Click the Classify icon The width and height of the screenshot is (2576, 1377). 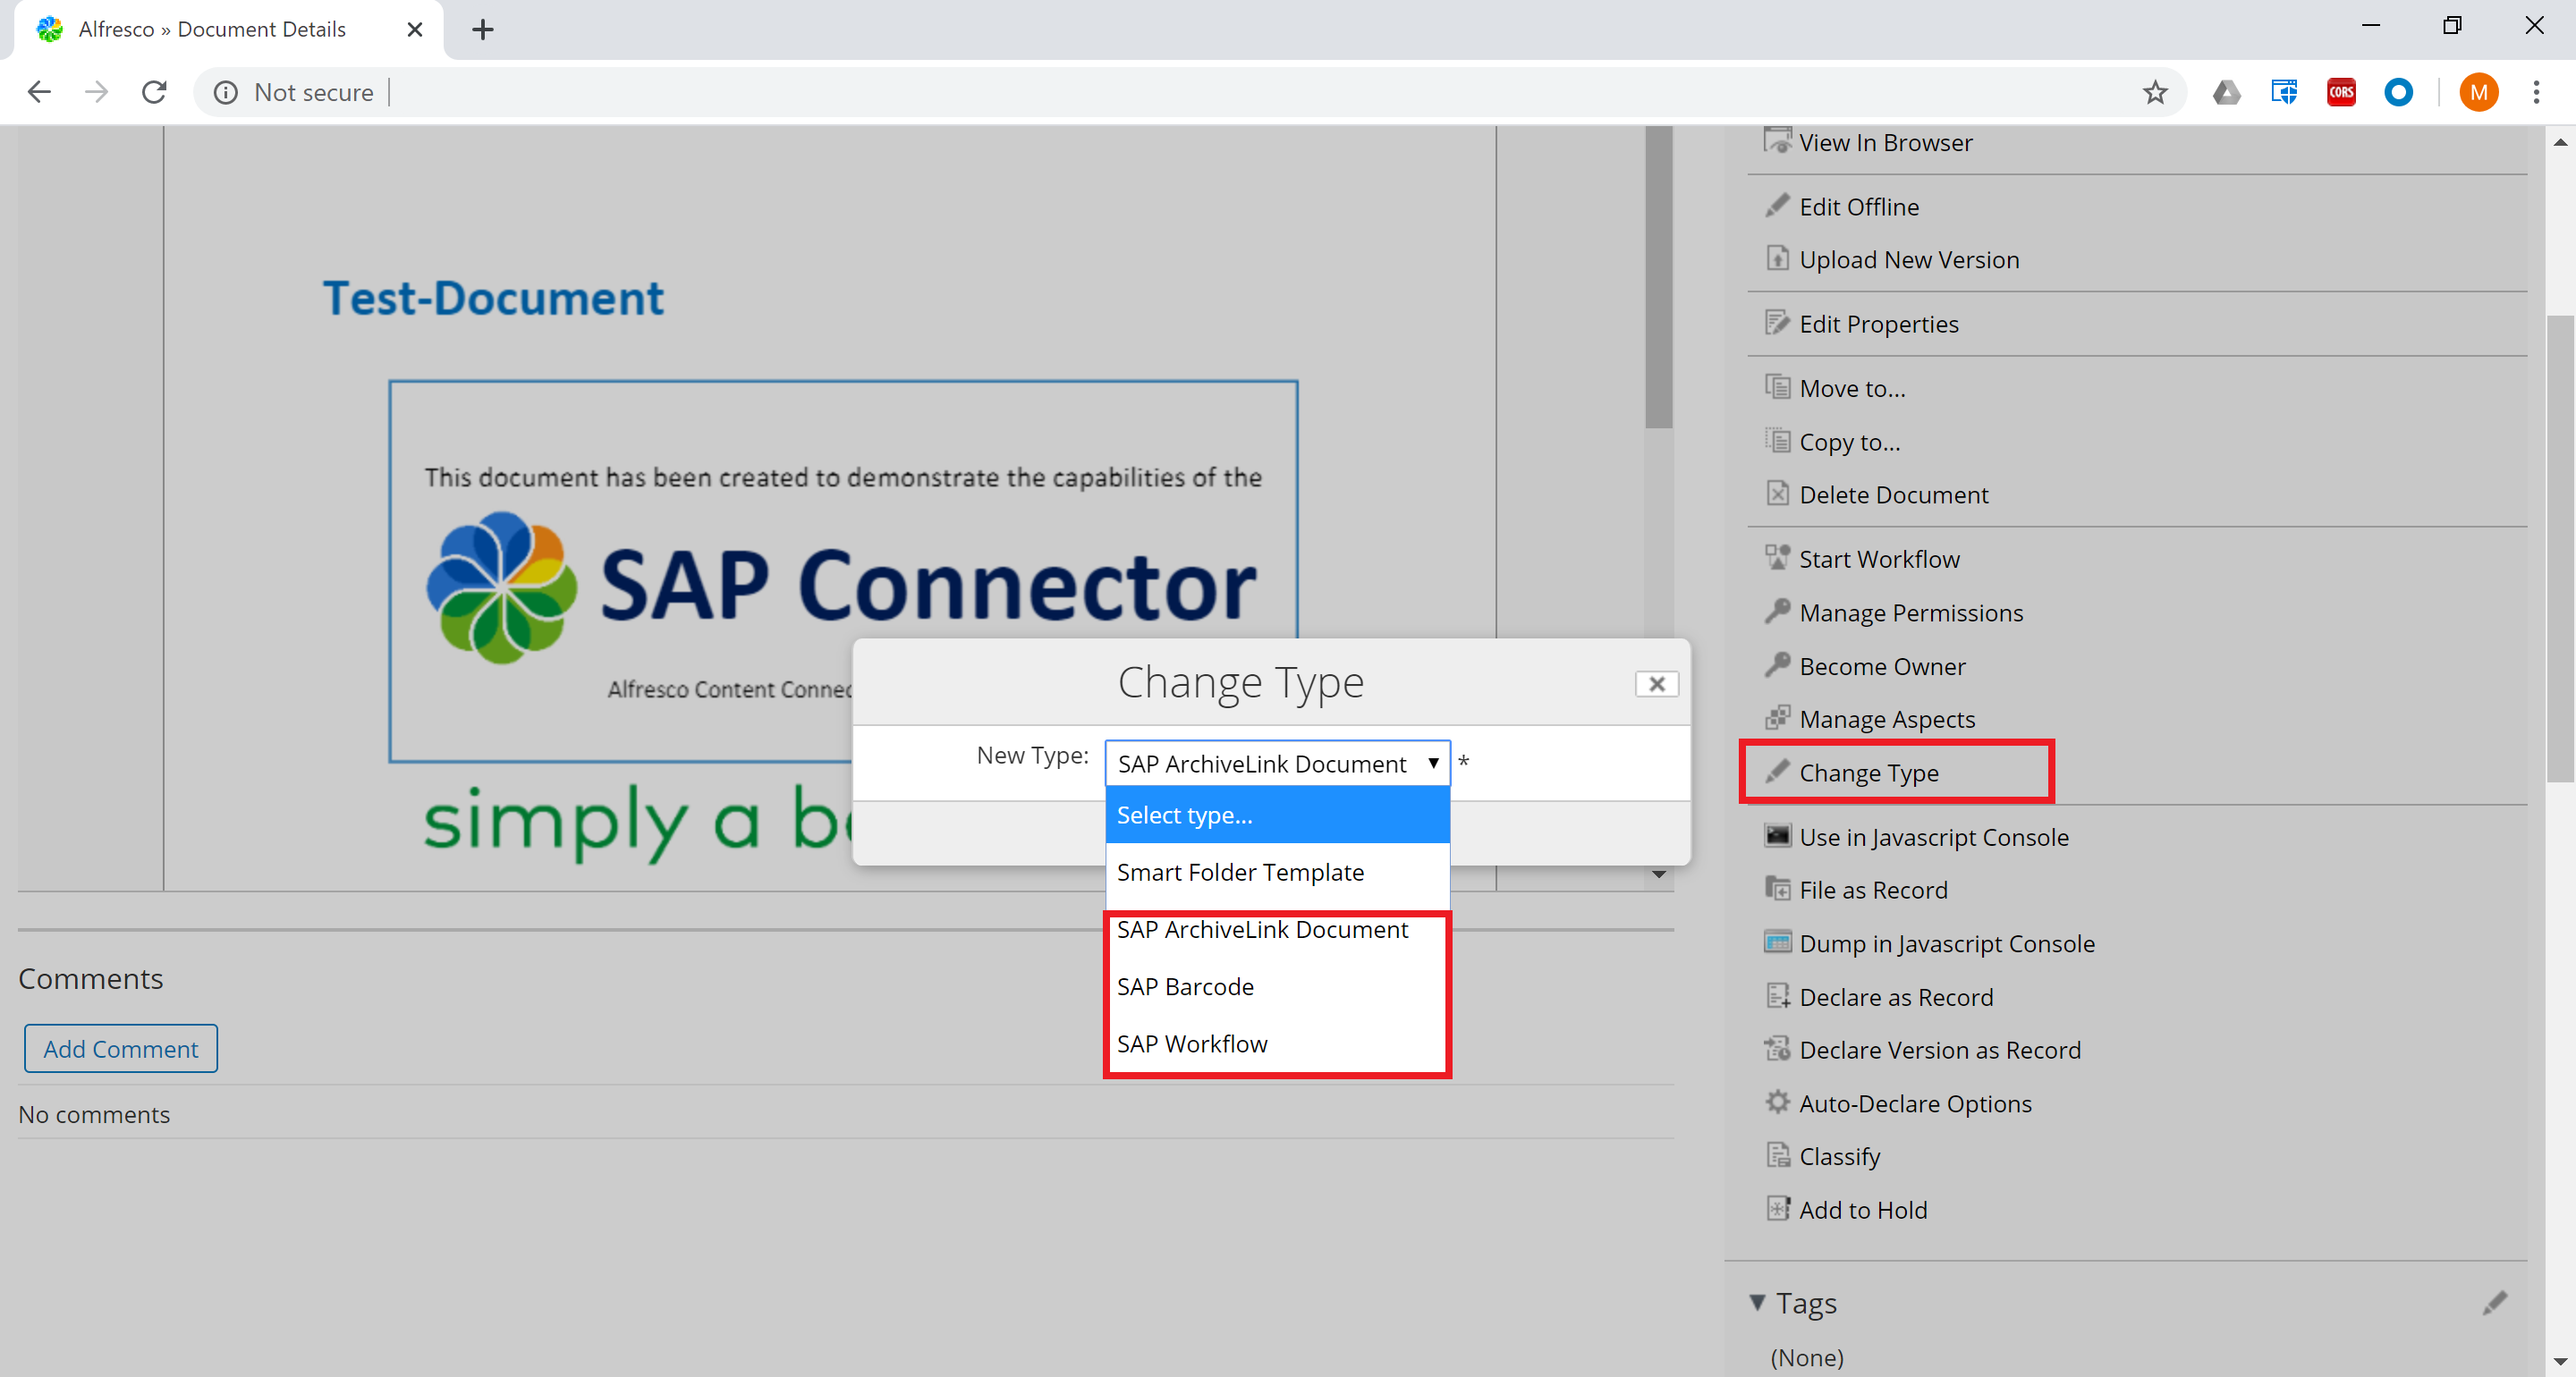point(1777,1155)
